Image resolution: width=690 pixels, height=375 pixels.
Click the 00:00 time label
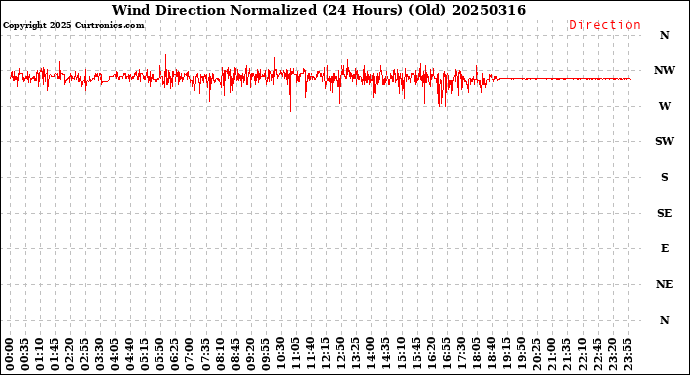point(10,354)
